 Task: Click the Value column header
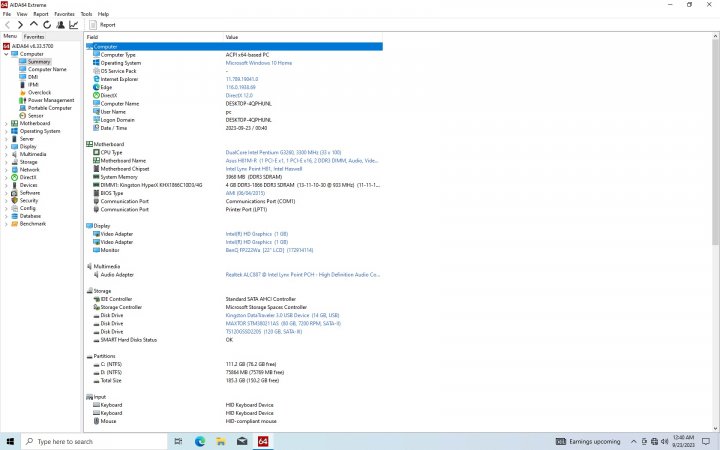[x=303, y=37]
